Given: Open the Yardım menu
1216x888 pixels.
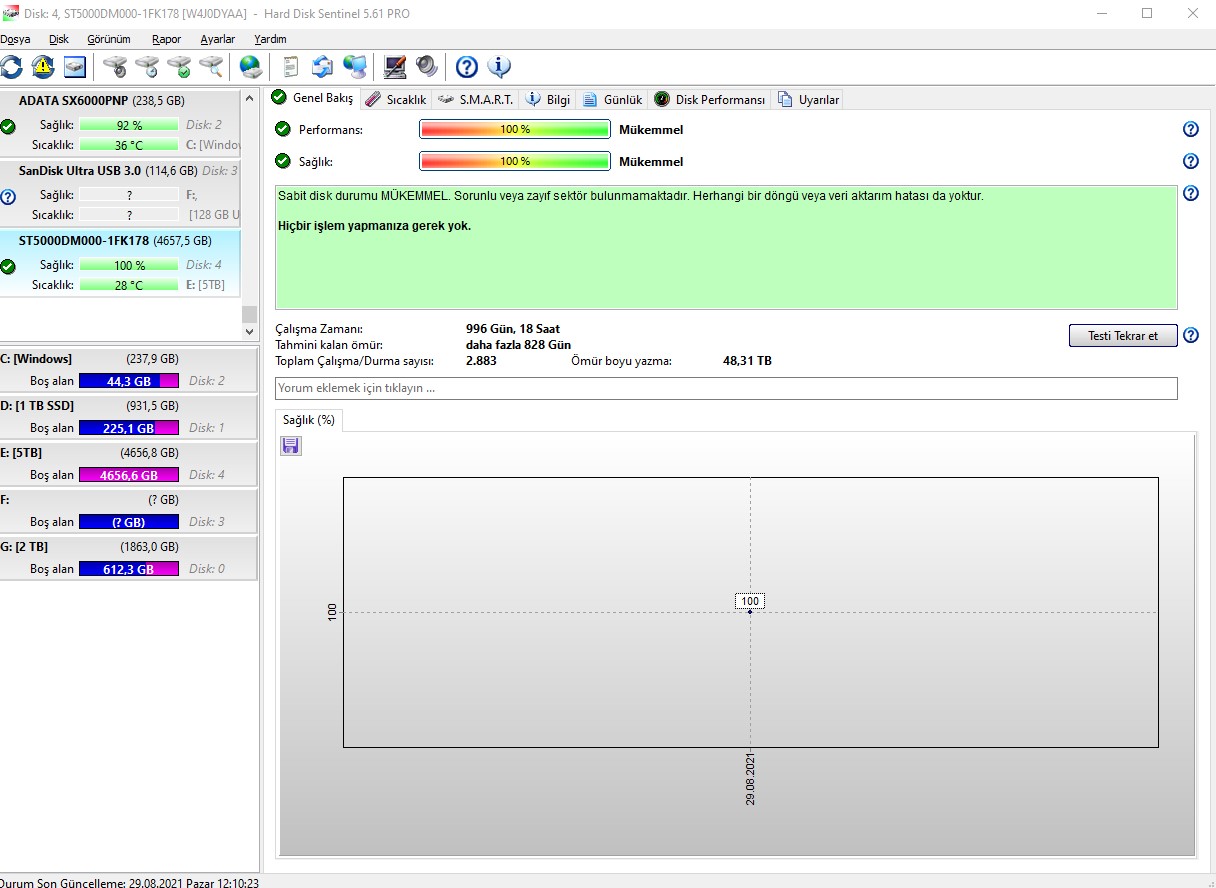Looking at the screenshot, I should (x=270, y=39).
